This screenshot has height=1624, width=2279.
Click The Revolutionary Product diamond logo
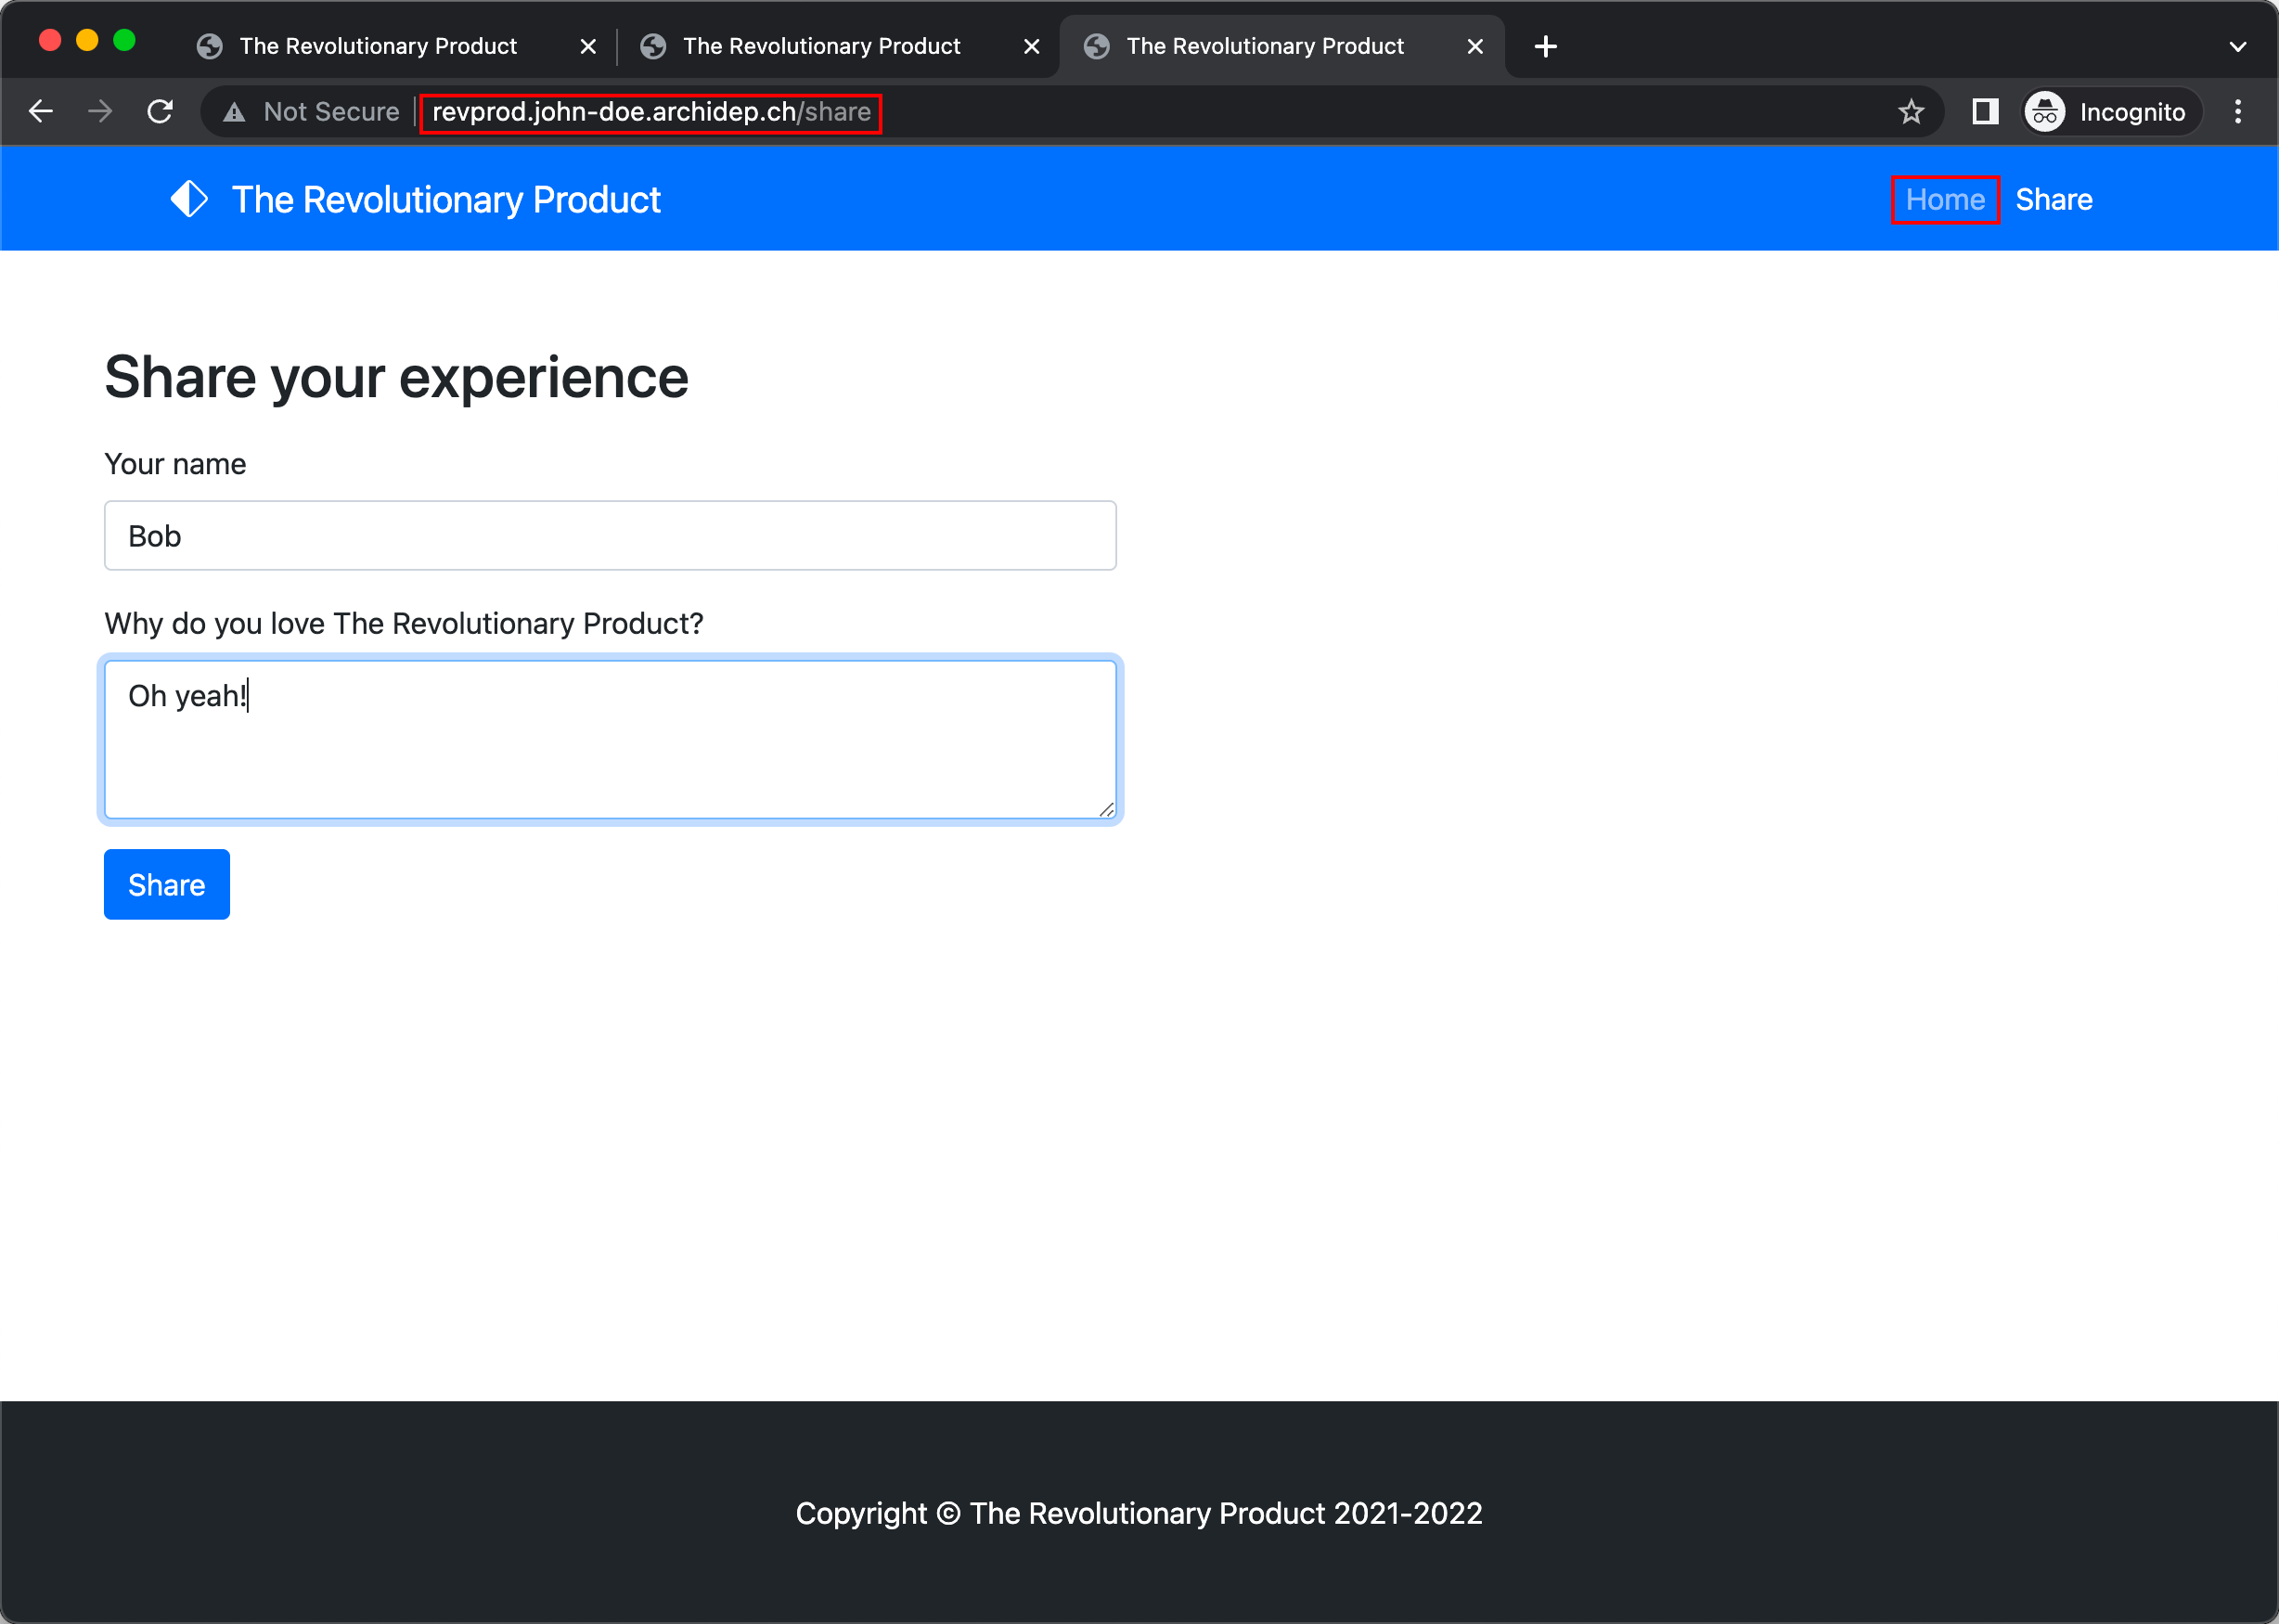[189, 198]
